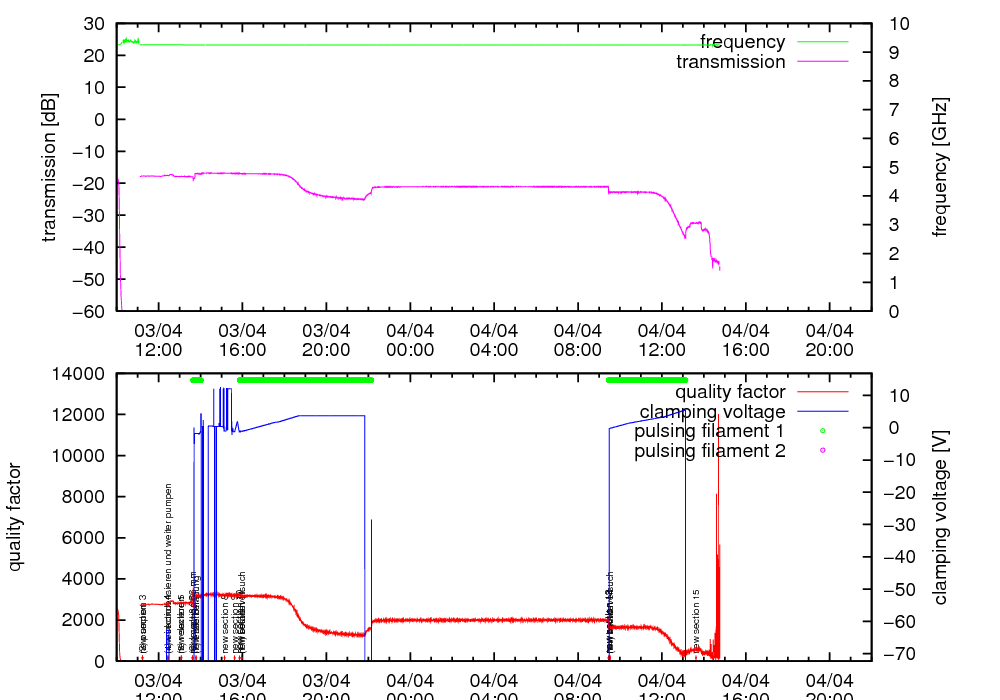Click the red quality factor legend line

821,392
